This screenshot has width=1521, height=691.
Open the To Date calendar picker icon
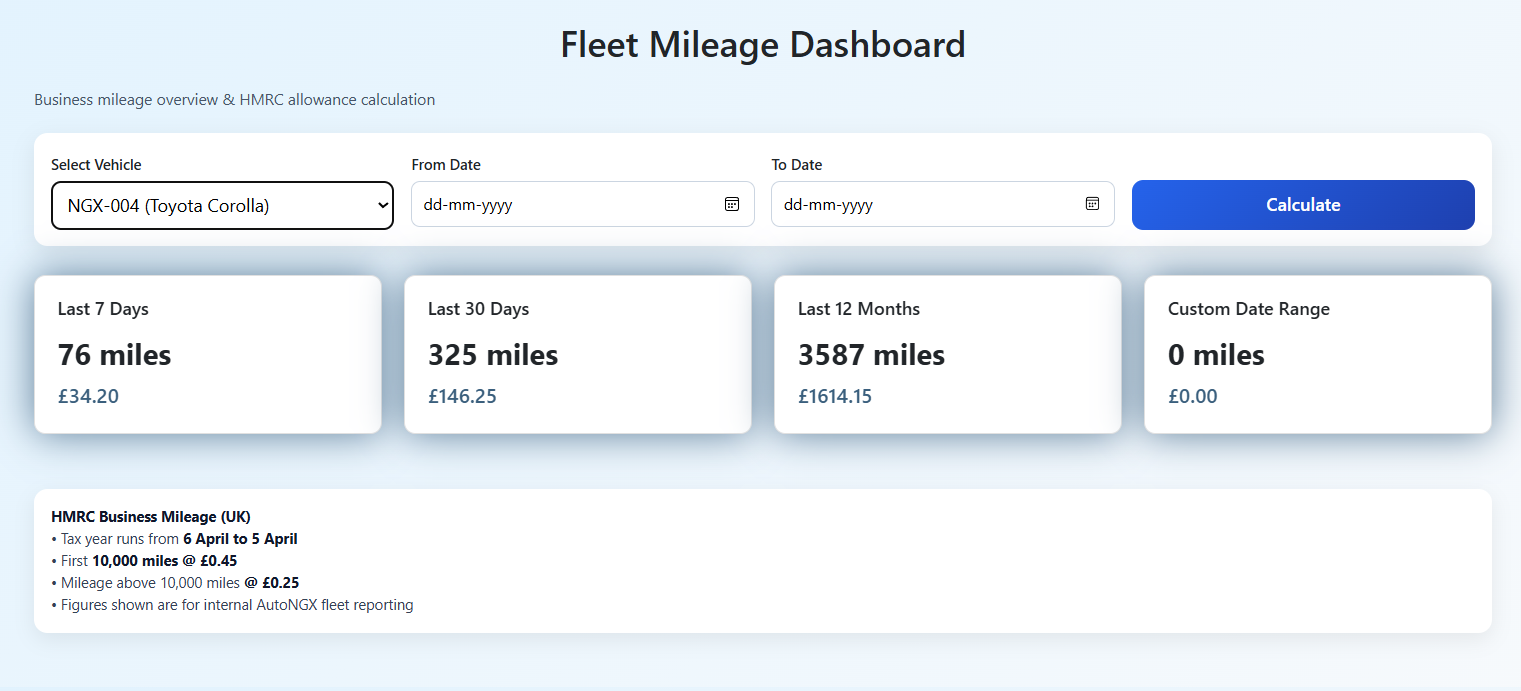click(1092, 204)
